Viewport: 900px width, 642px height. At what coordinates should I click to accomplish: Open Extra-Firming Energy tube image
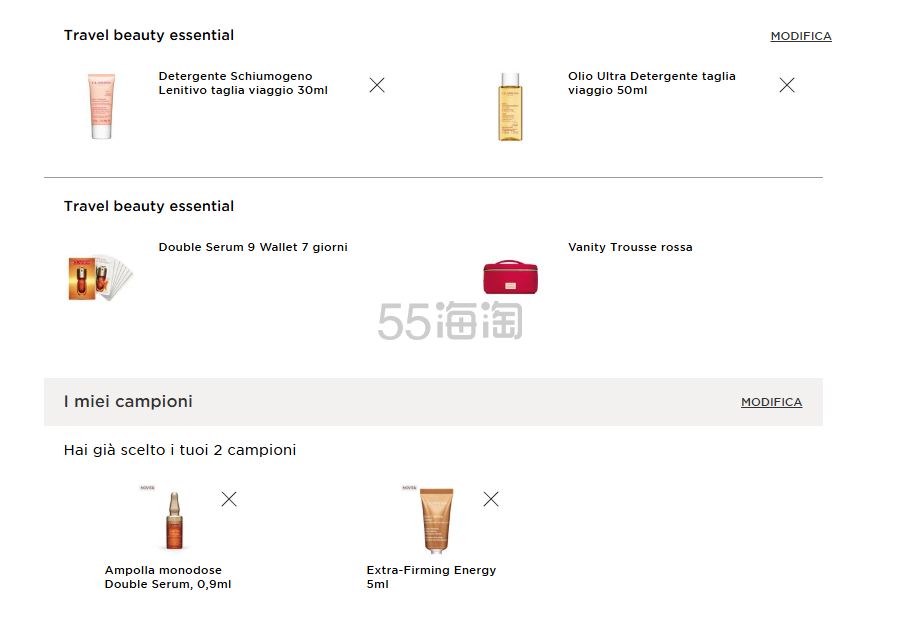point(436,521)
